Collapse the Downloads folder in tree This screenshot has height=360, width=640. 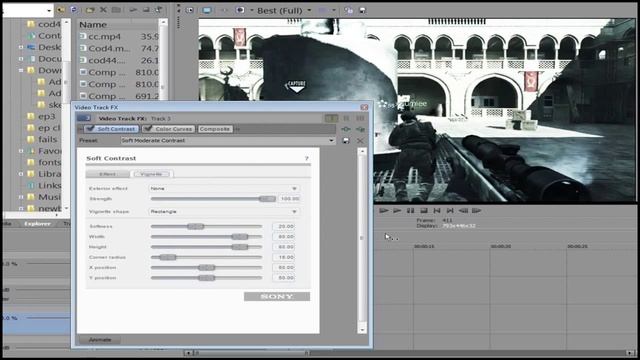pos(21,70)
